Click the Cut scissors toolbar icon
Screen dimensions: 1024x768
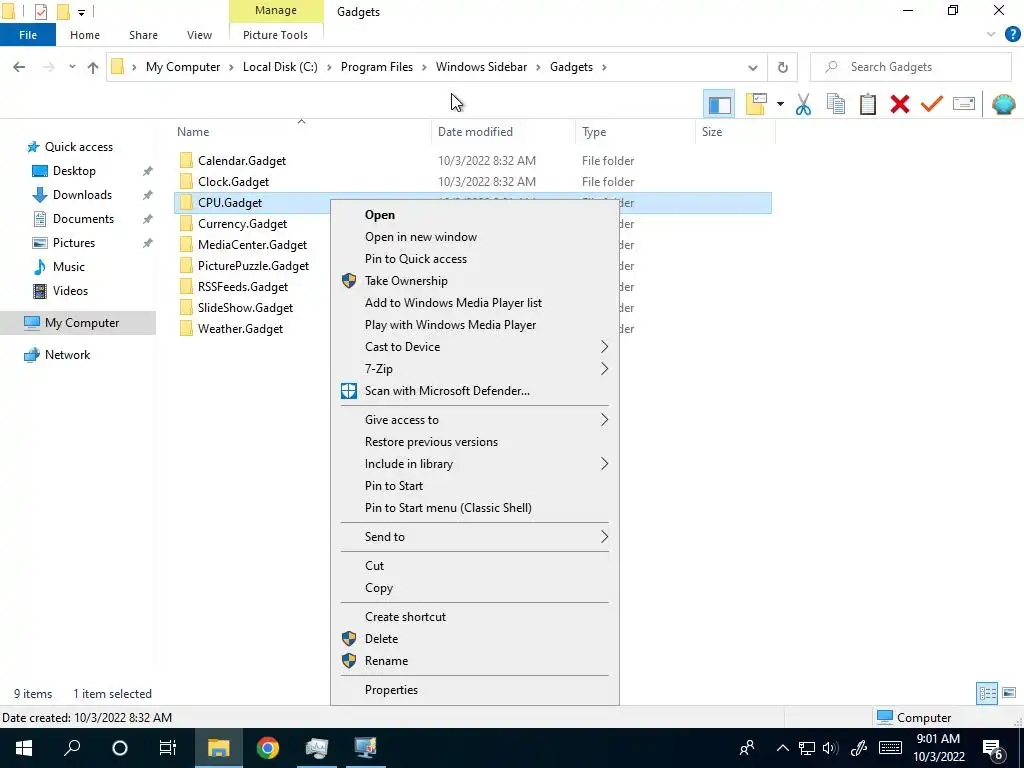[803, 104]
